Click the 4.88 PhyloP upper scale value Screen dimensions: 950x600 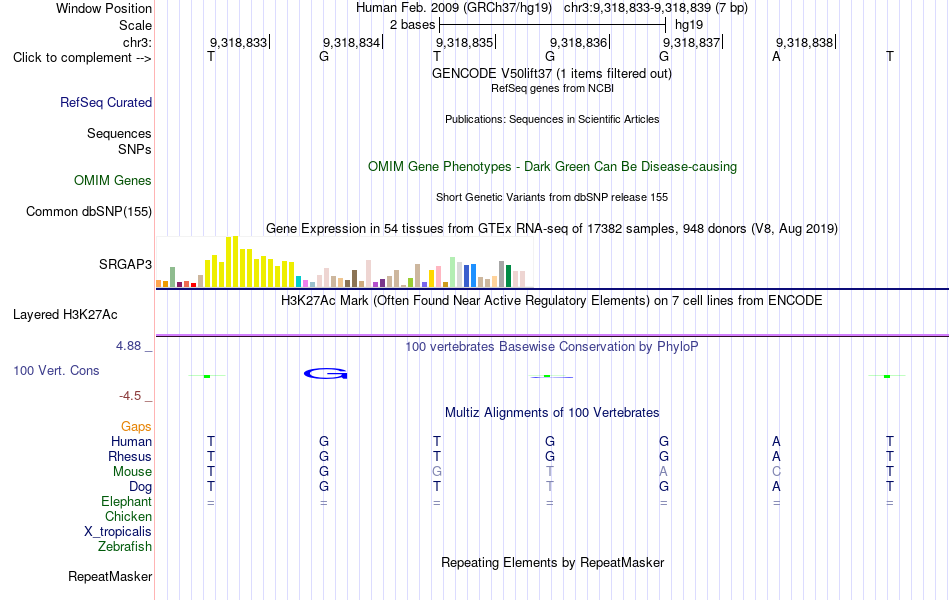tap(128, 346)
